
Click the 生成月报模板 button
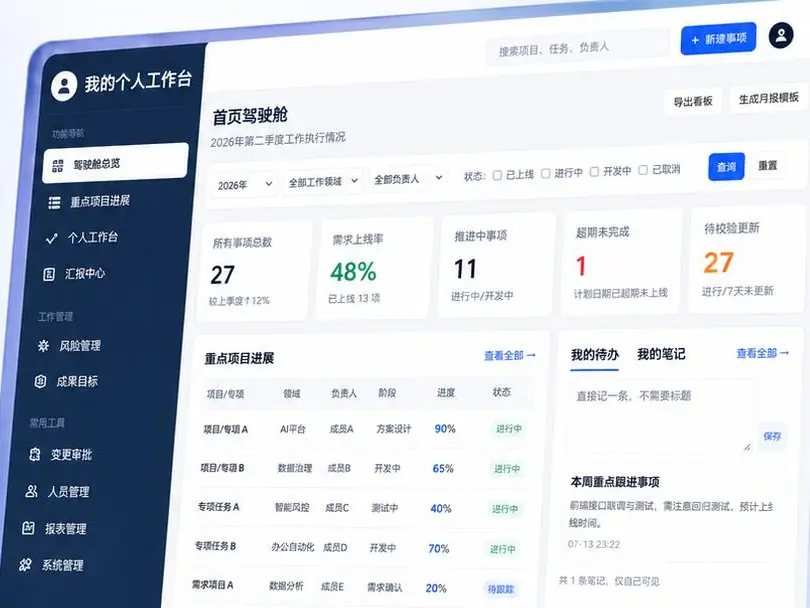click(768, 98)
